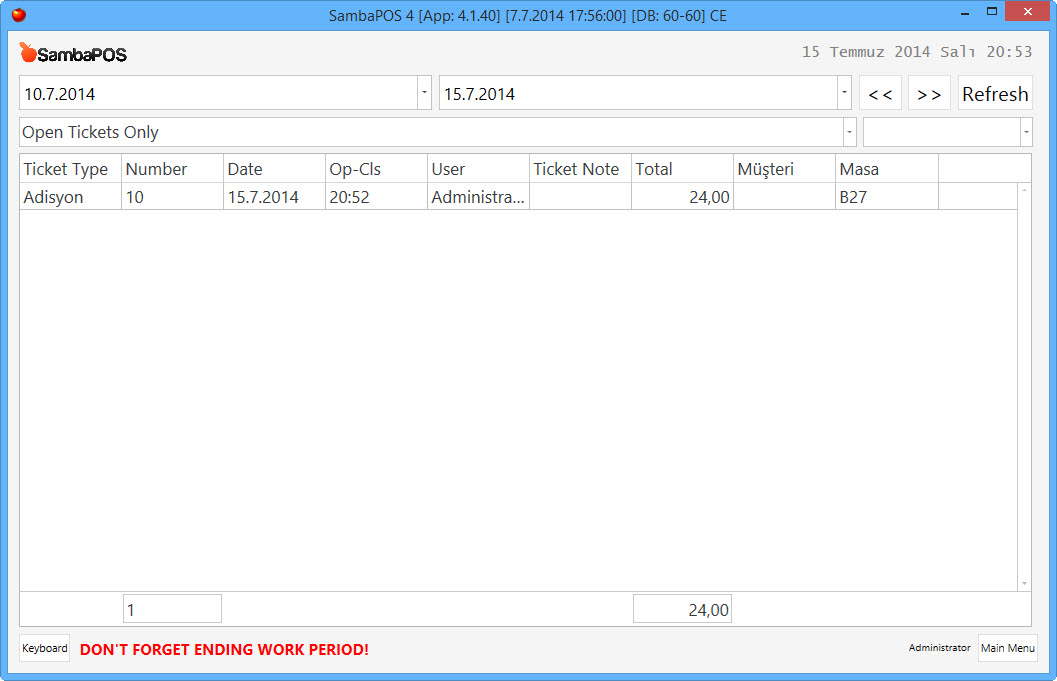Image resolution: width=1057 pixels, height=681 pixels.
Task: Maximize the SambaPOS window
Action: point(992,12)
